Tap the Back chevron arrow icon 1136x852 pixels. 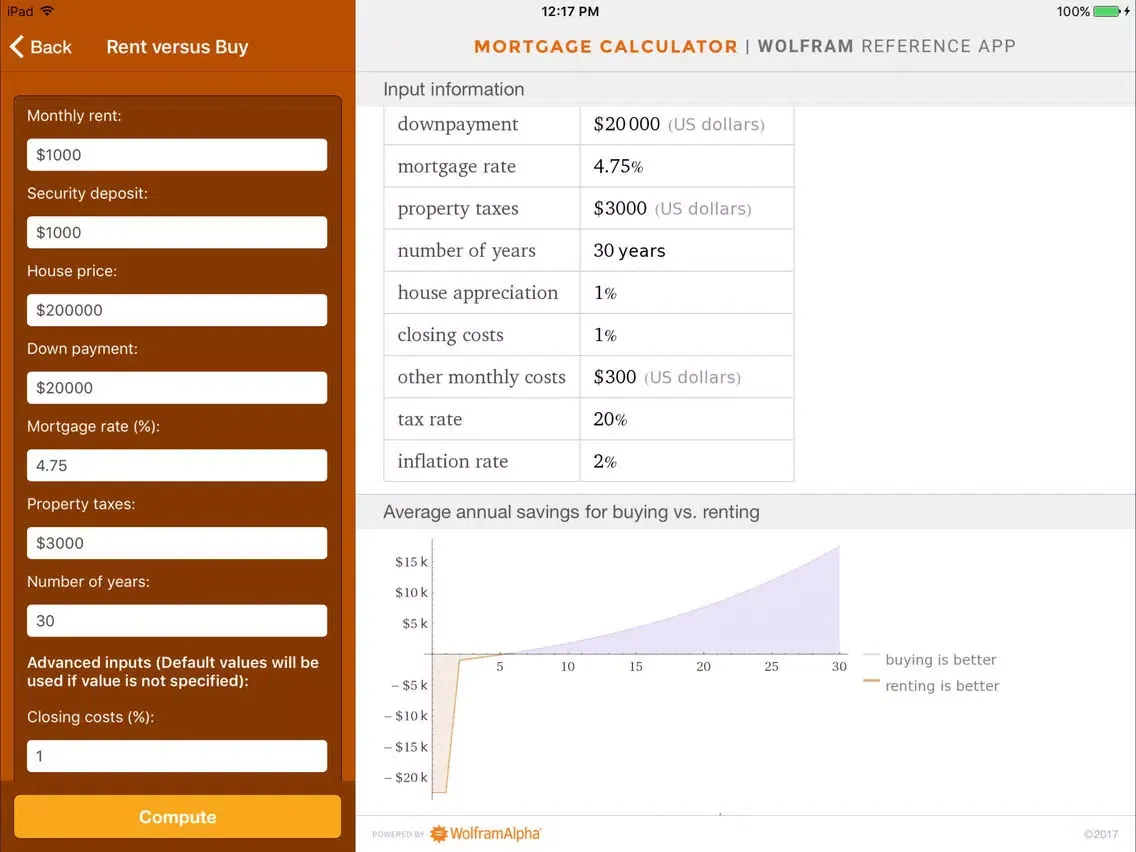tap(17, 47)
